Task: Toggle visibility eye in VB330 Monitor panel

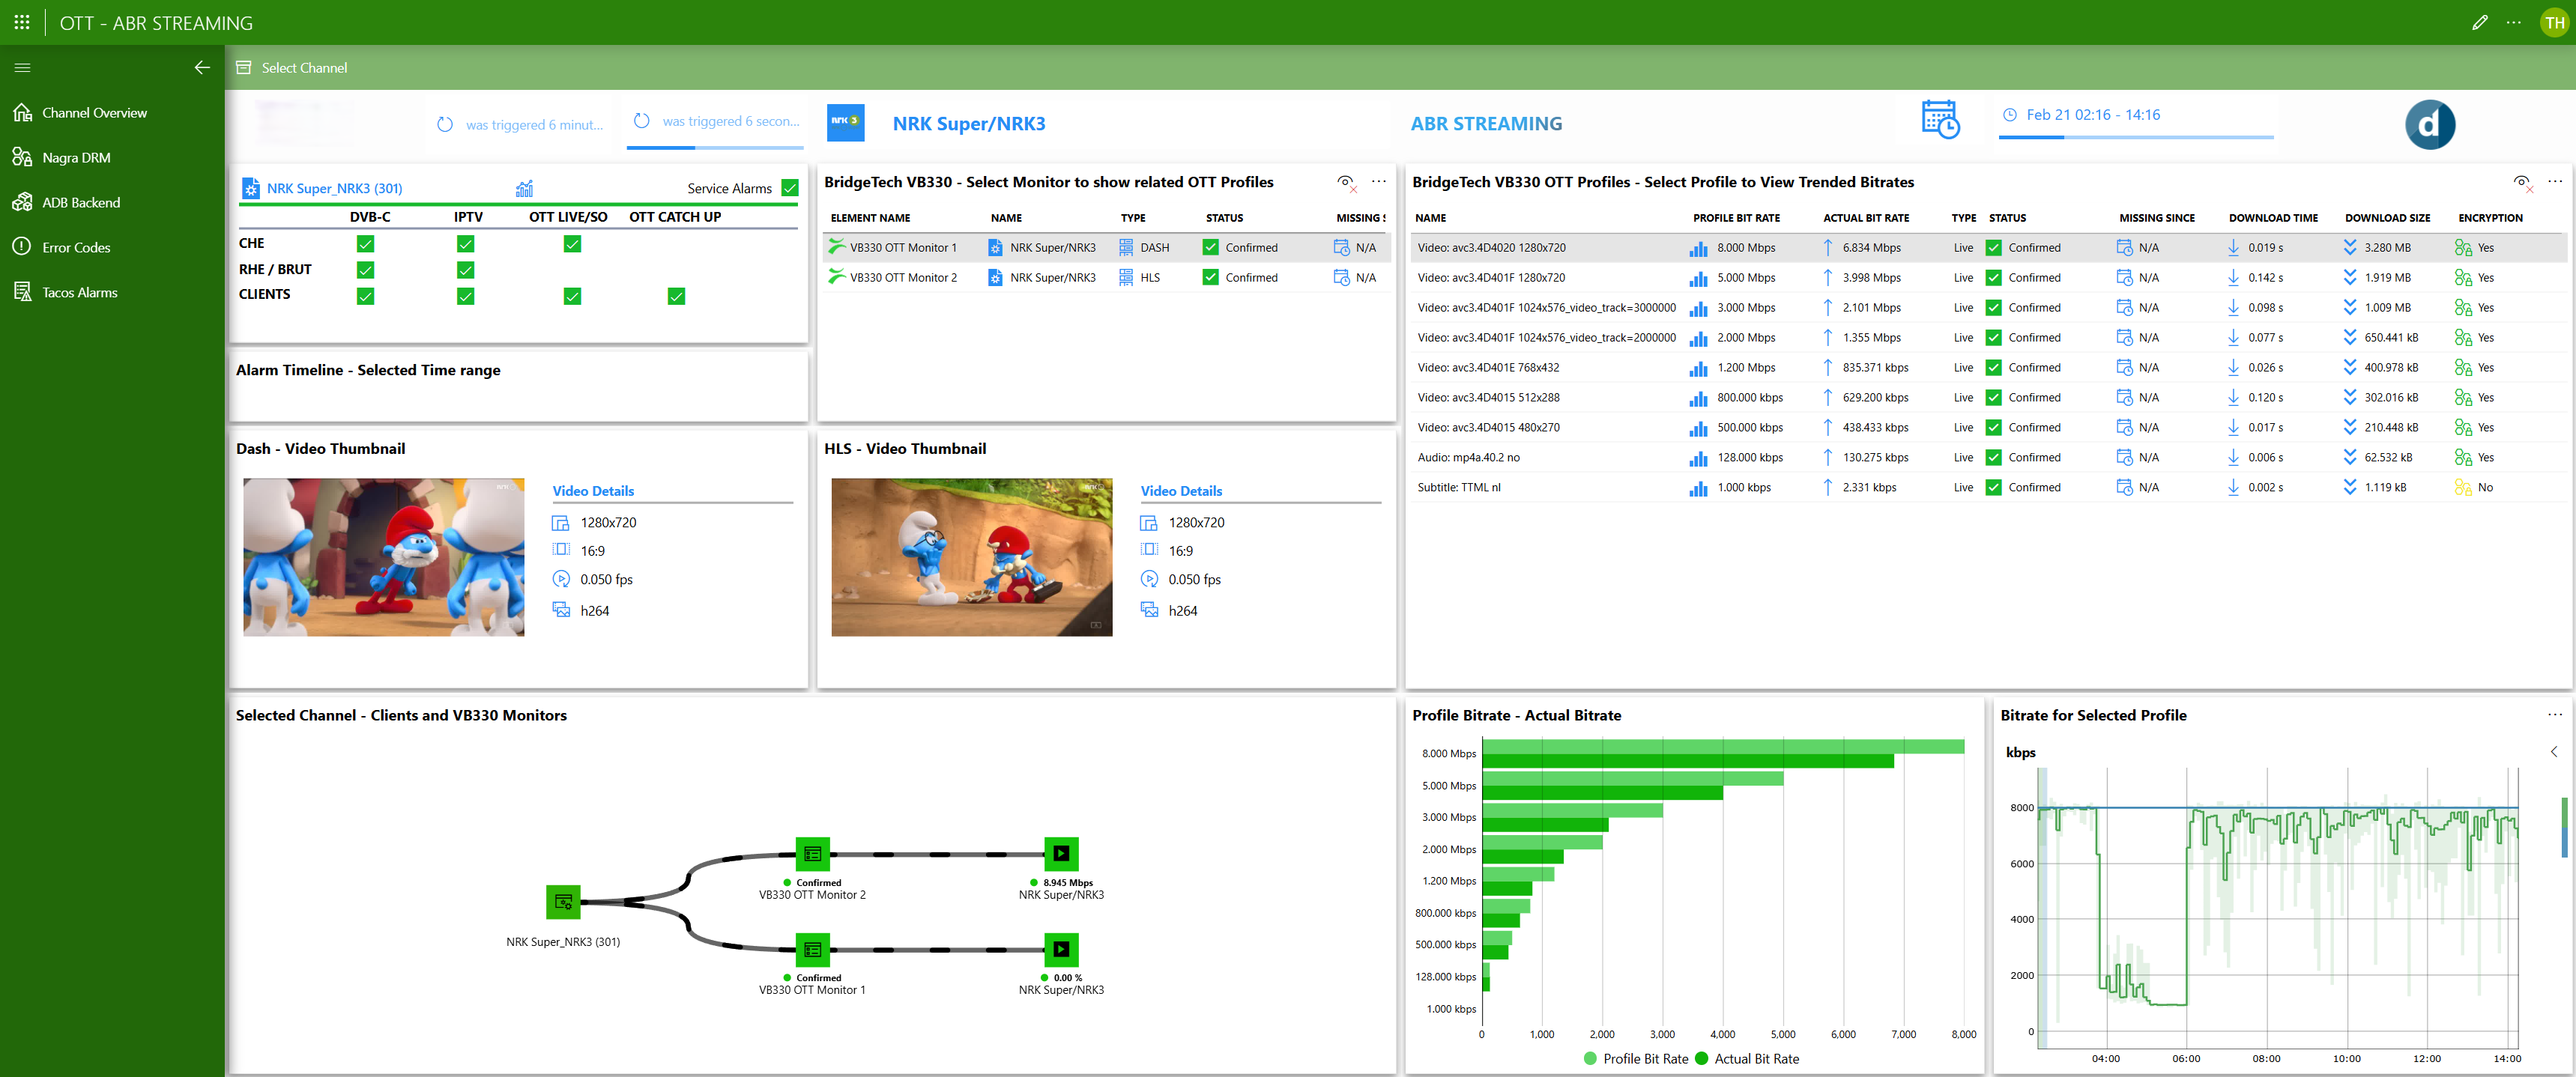Action: pyautogui.click(x=1346, y=182)
